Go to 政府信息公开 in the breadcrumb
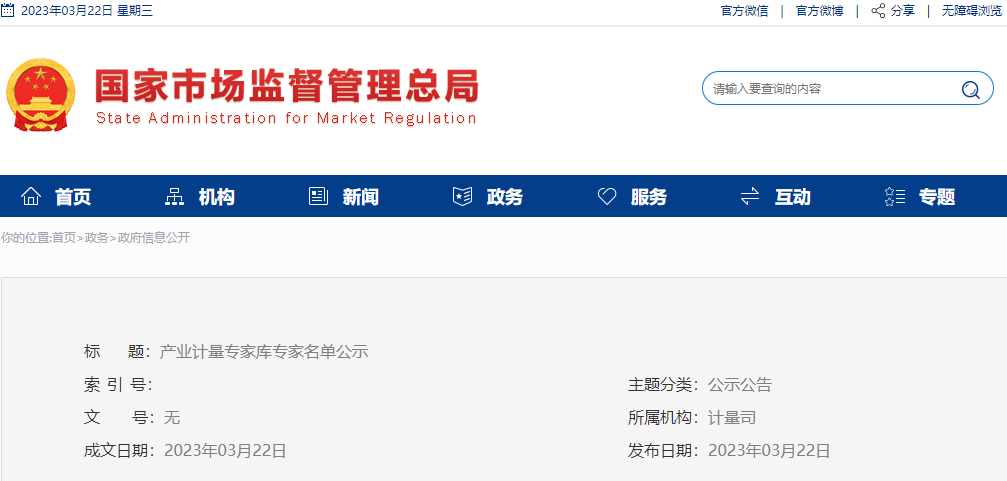Screen dimensions: 1007x481 click(x=153, y=238)
